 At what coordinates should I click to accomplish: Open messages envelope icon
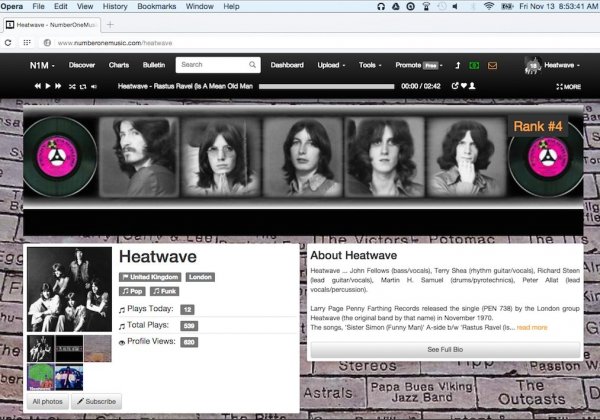(x=492, y=65)
